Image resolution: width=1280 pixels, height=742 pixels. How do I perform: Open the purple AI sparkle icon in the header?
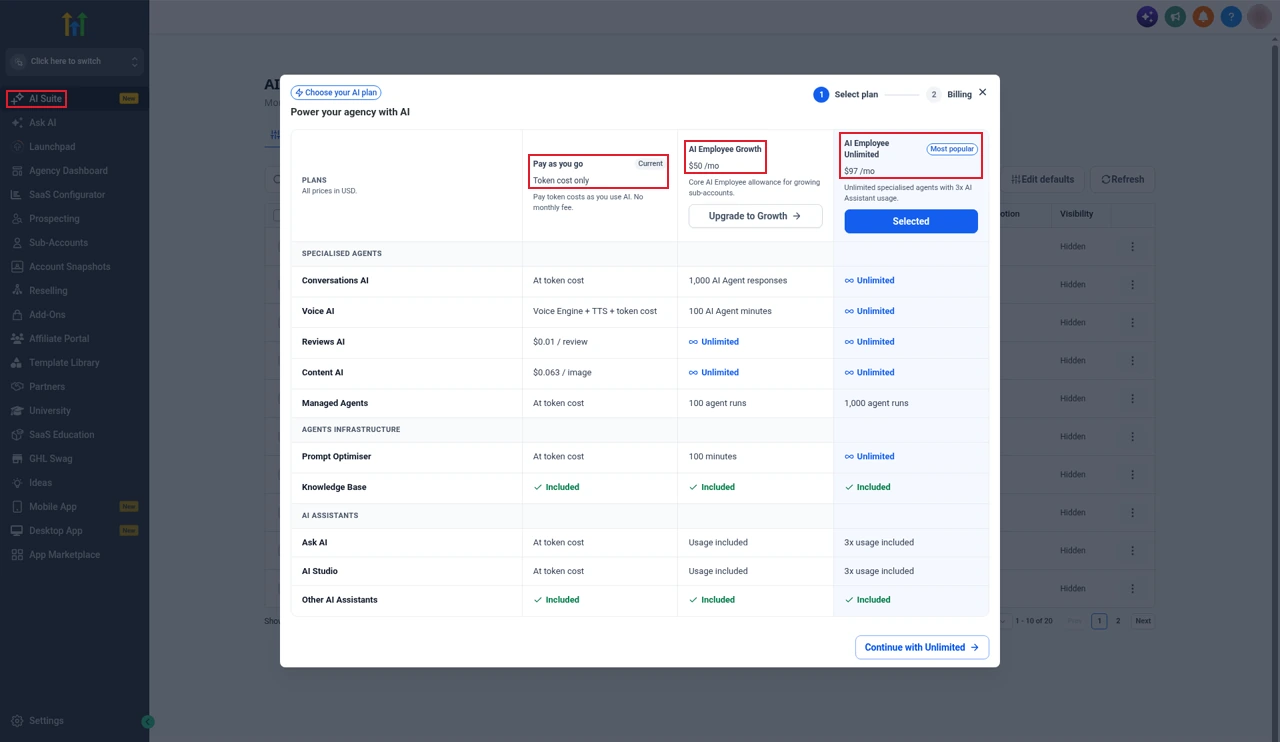click(1147, 17)
